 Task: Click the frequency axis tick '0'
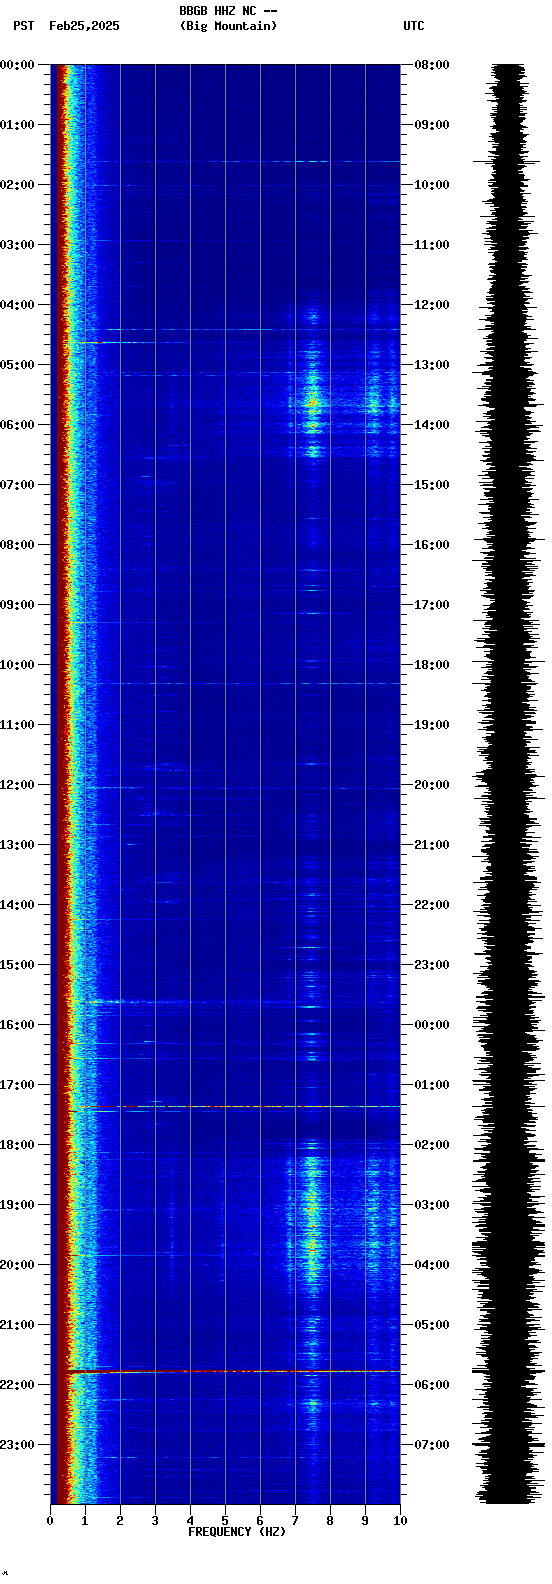[x=50, y=1521]
